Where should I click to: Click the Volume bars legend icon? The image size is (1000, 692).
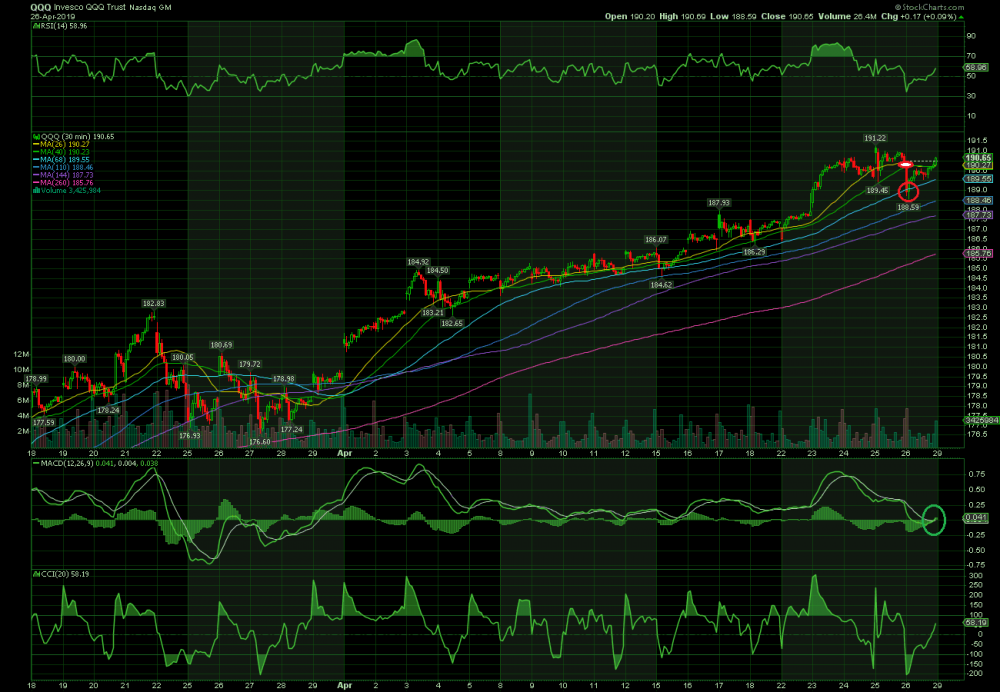(33, 192)
